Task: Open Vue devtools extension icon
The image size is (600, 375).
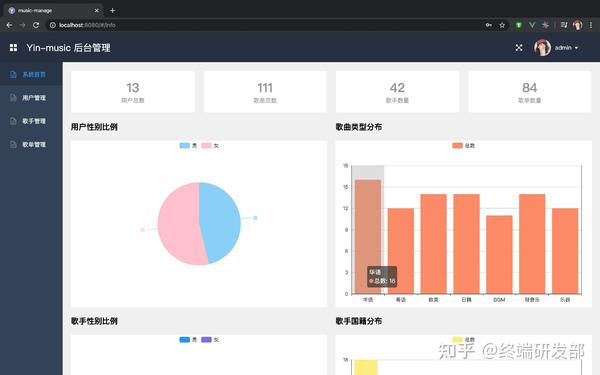Action: pyautogui.click(x=532, y=25)
